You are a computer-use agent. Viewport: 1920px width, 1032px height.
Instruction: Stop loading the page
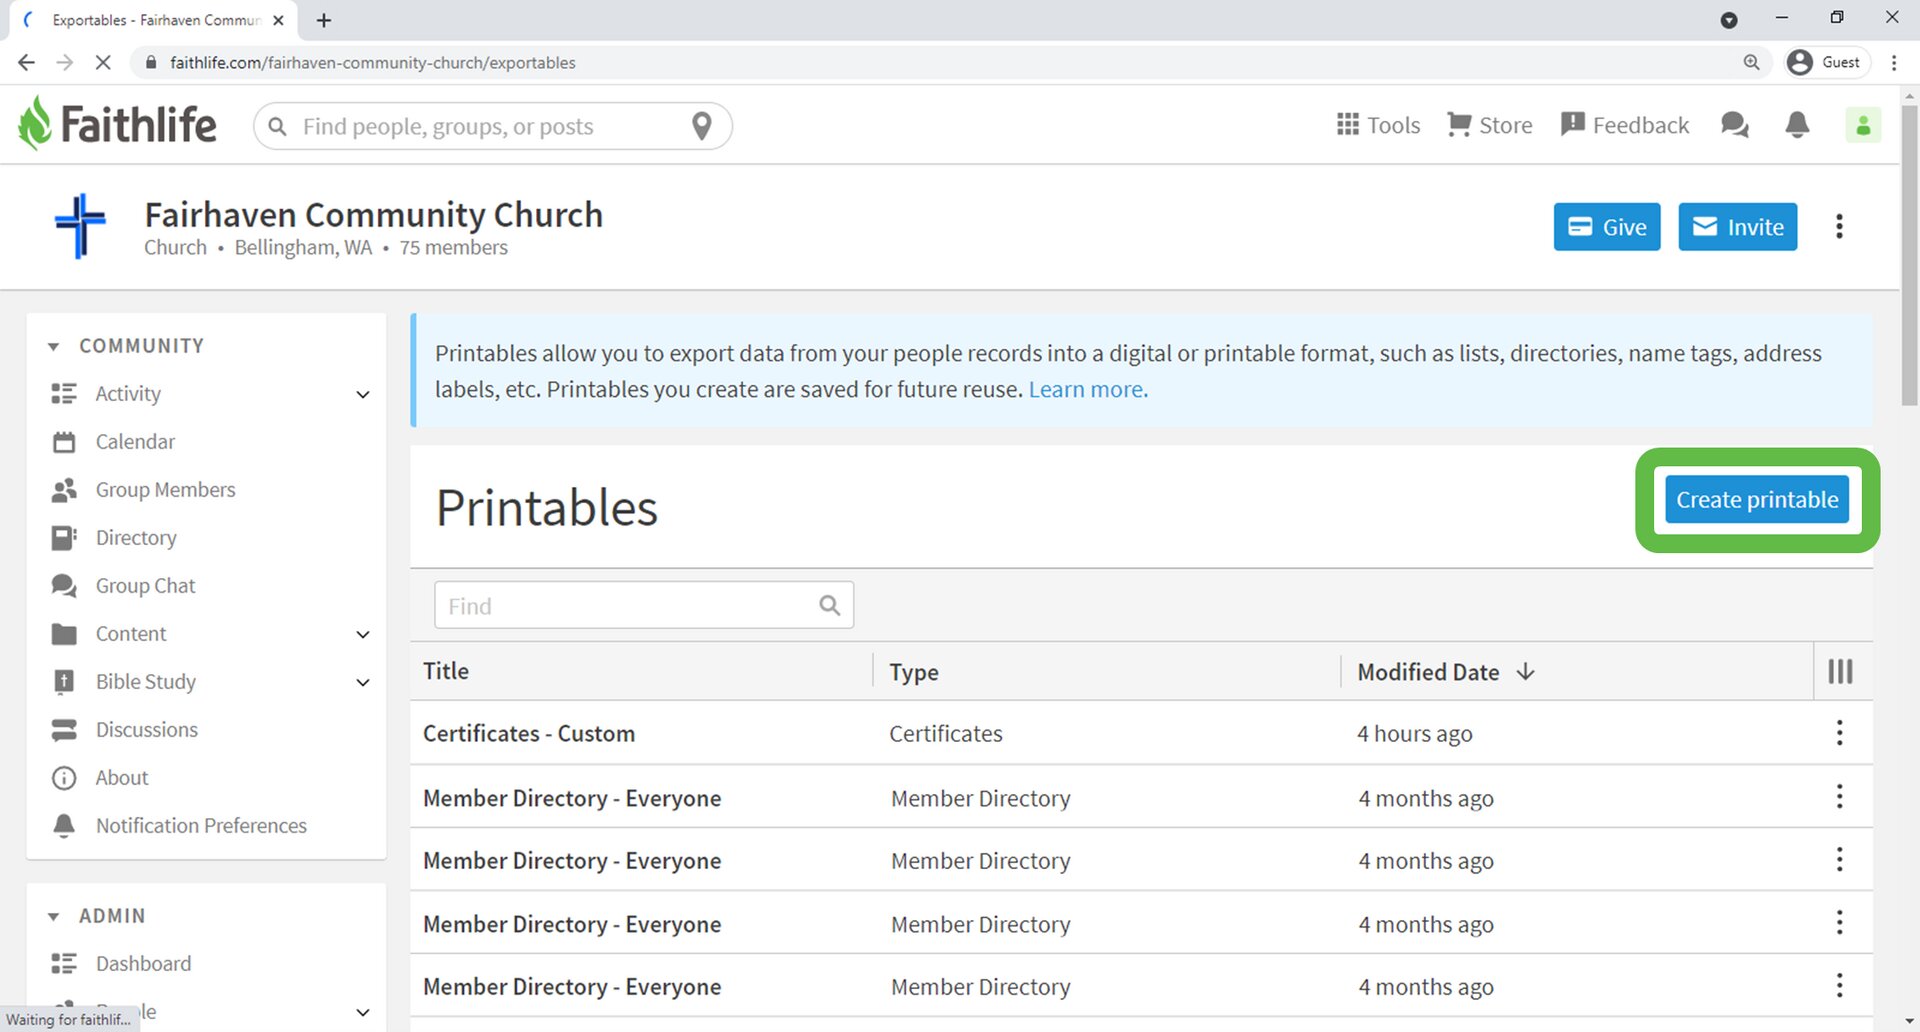[102, 62]
